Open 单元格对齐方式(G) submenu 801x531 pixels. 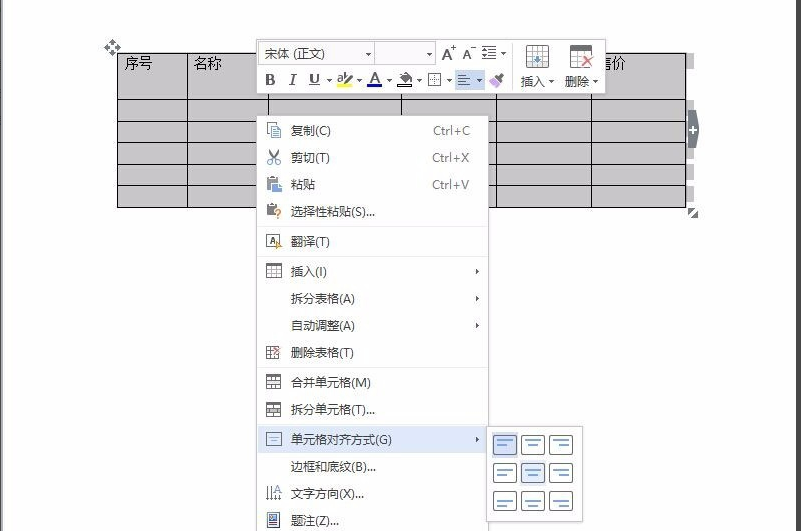(x=373, y=440)
